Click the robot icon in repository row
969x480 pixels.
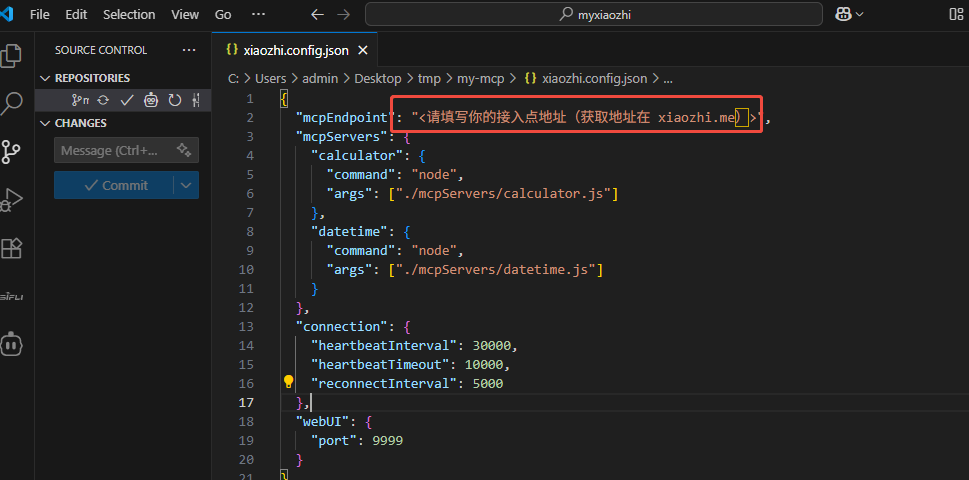coord(151,100)
